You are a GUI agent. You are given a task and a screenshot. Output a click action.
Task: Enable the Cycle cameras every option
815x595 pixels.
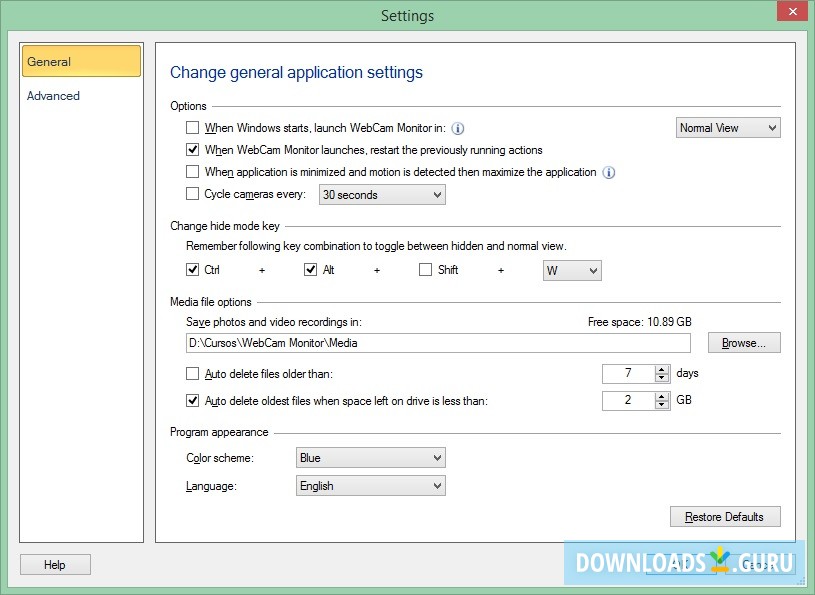point(192,194)
